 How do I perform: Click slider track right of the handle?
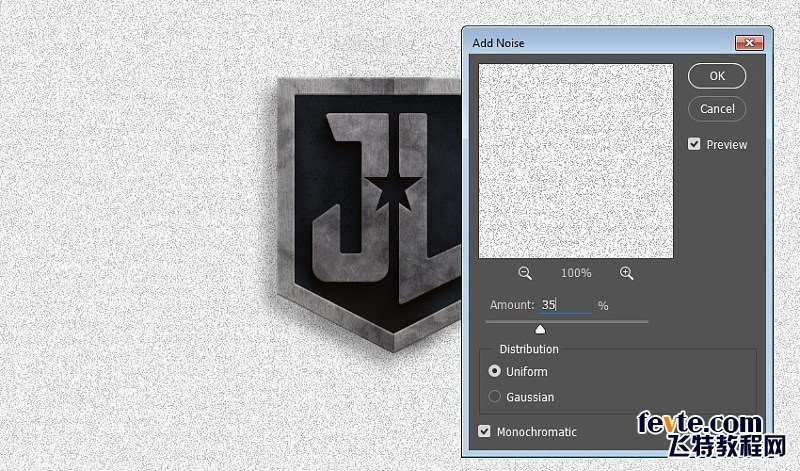click(x=600, y=322)
